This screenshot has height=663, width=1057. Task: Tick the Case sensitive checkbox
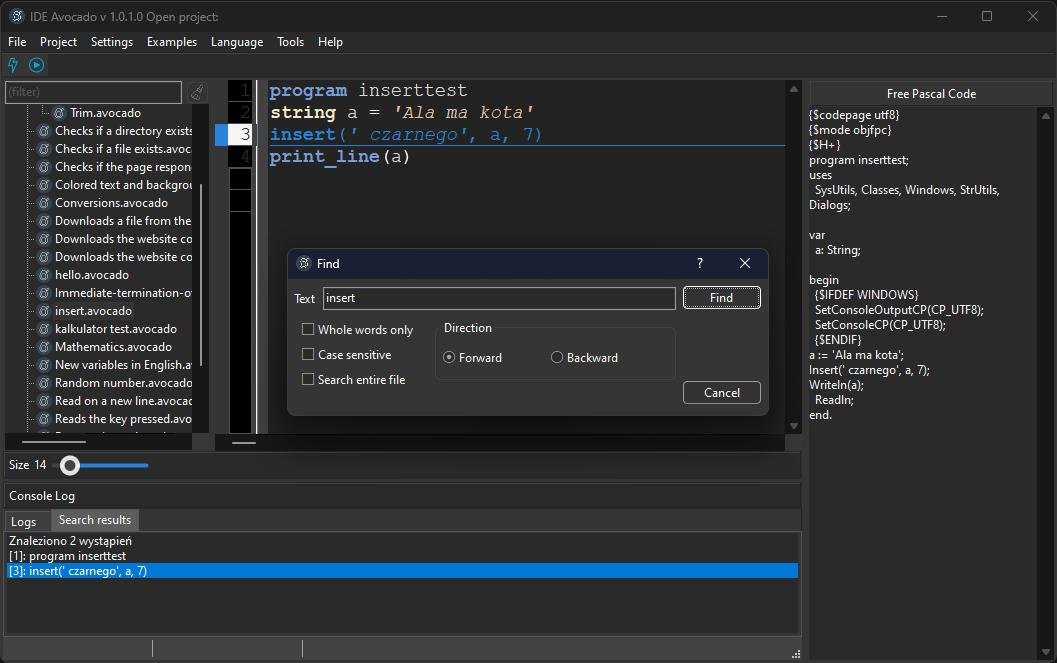(308, 354)
